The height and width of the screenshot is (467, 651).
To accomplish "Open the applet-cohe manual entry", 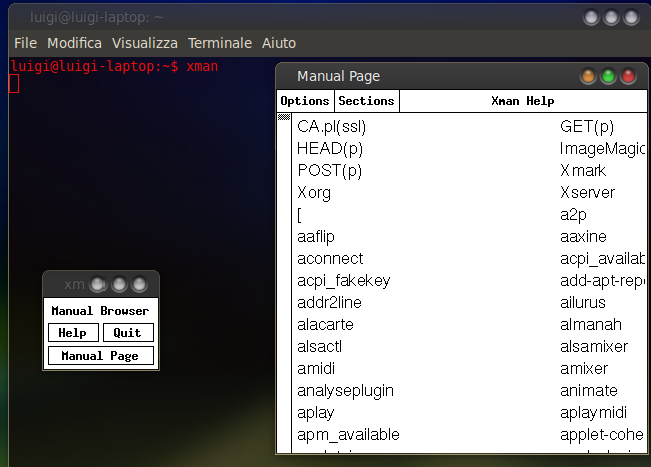I will pos(602,435).
